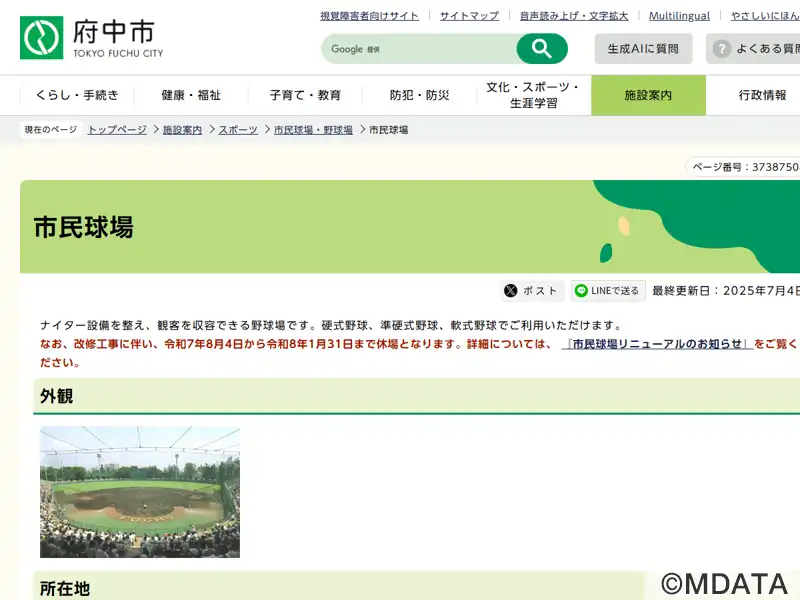Click the baseball stadium exterior photo
This screenshot has width=800, height=600.
[140, 492]
